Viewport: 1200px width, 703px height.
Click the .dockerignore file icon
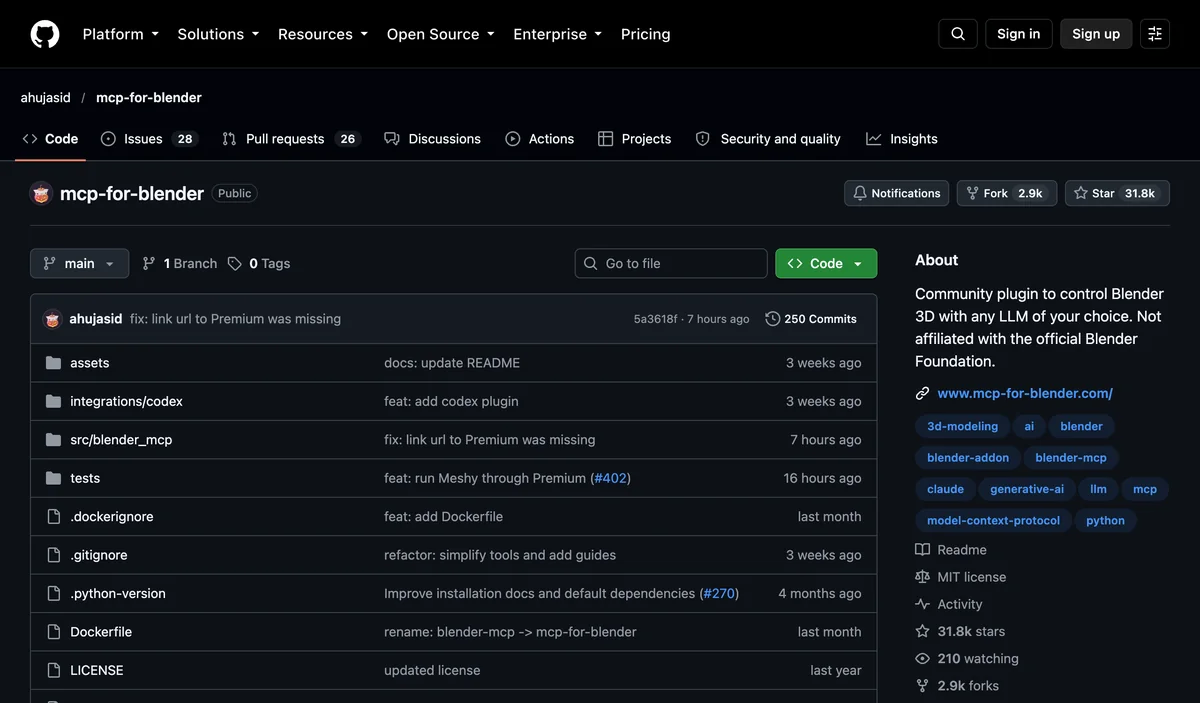click(x=54, y=517)
